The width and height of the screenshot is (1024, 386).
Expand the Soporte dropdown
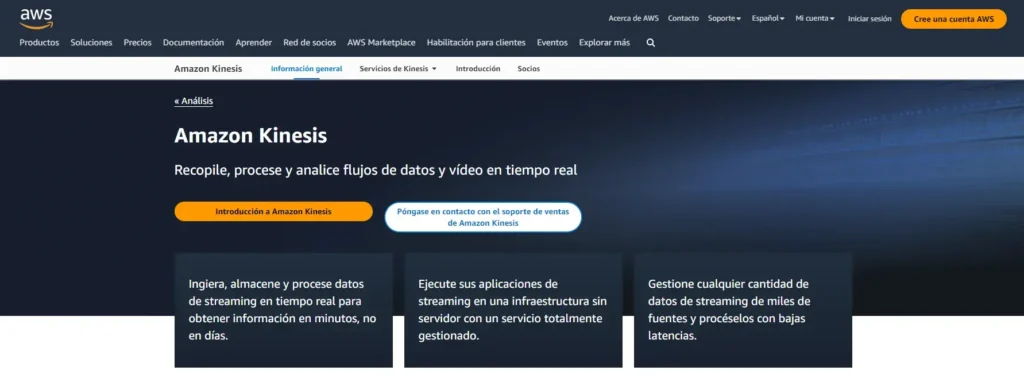(x=724, y=18)
